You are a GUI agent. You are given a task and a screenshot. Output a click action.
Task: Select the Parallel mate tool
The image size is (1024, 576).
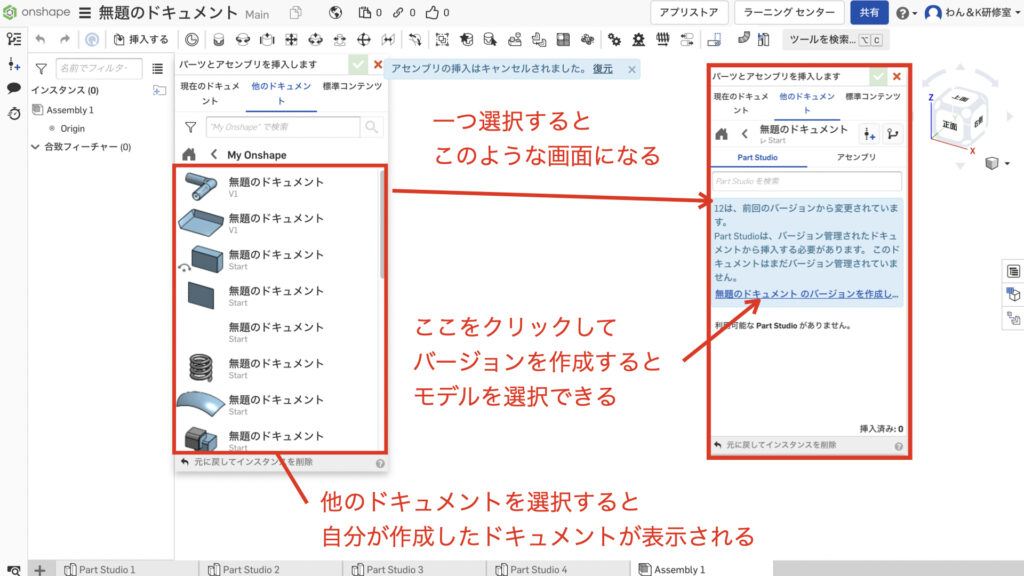[388, 40]
